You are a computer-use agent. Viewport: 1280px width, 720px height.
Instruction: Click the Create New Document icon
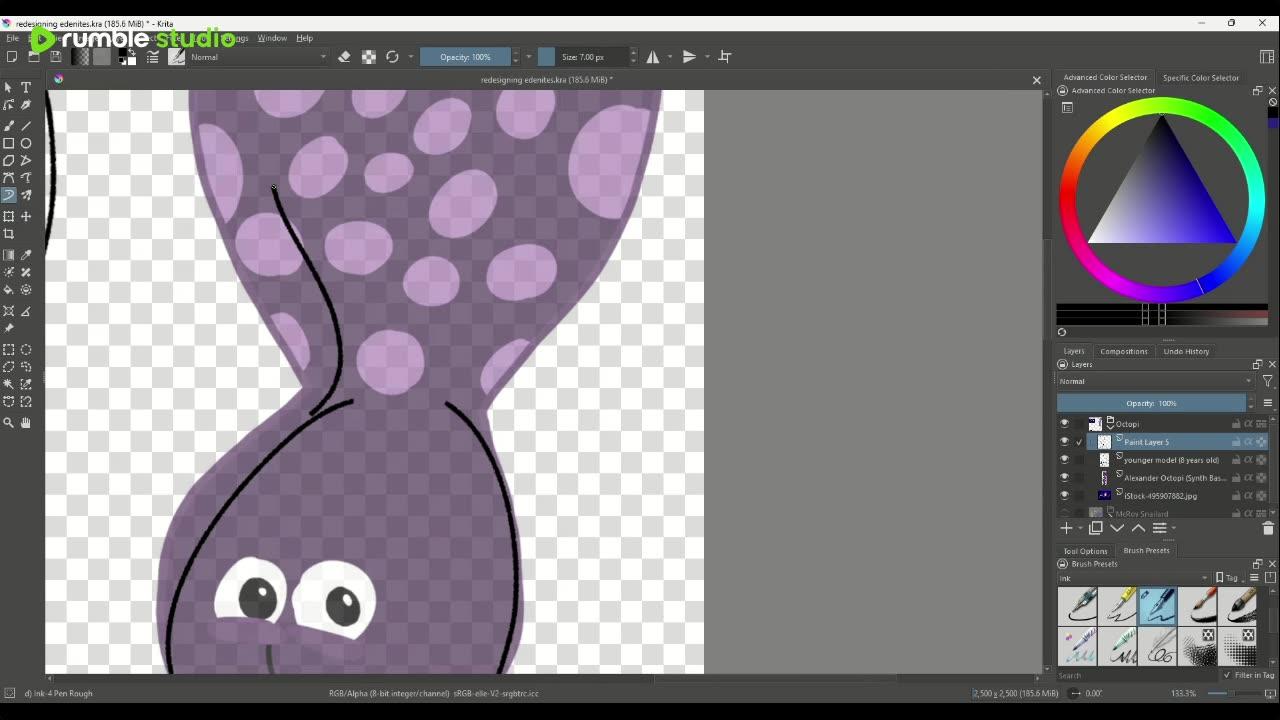[x=12, y=57]
